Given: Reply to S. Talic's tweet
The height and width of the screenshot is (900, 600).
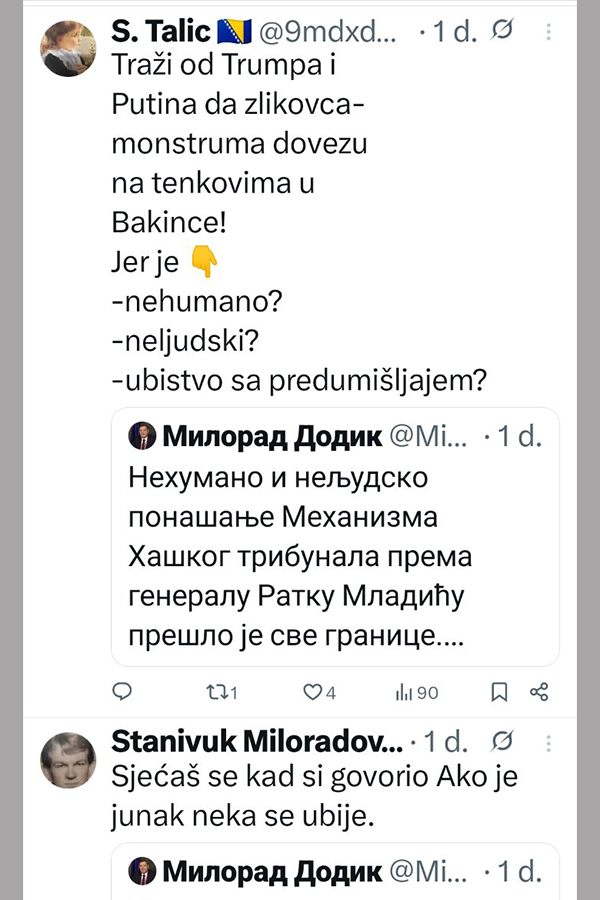Looking at the screenshot, I should 122,691.
